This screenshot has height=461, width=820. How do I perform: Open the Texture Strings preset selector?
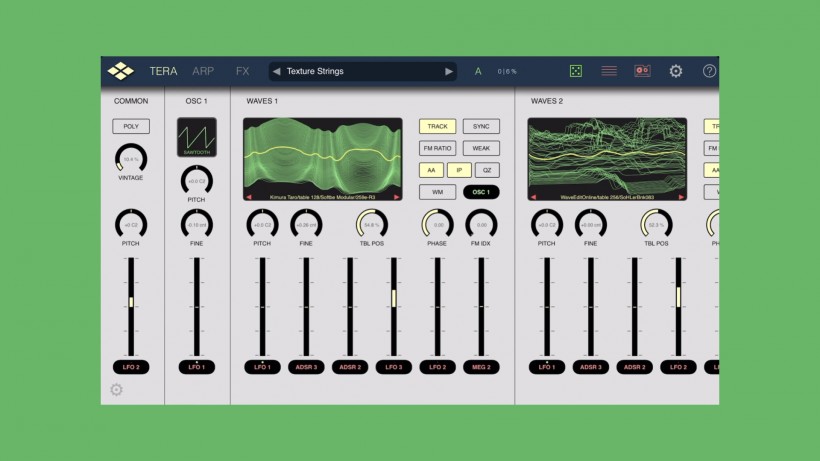coord(362,72)
